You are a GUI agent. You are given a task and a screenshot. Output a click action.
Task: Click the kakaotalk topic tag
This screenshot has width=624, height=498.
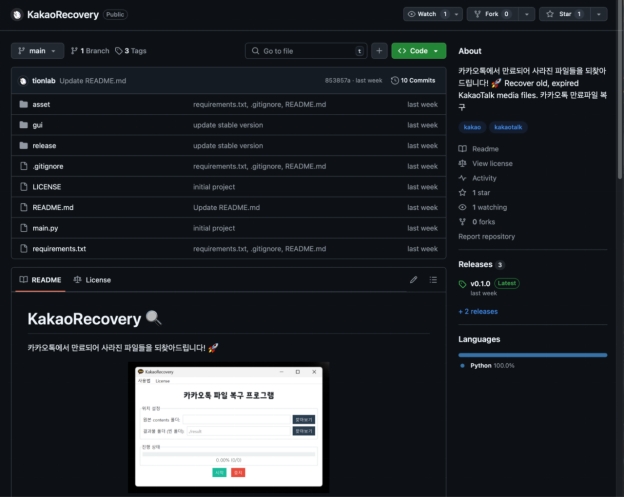[x=511, y=127]
